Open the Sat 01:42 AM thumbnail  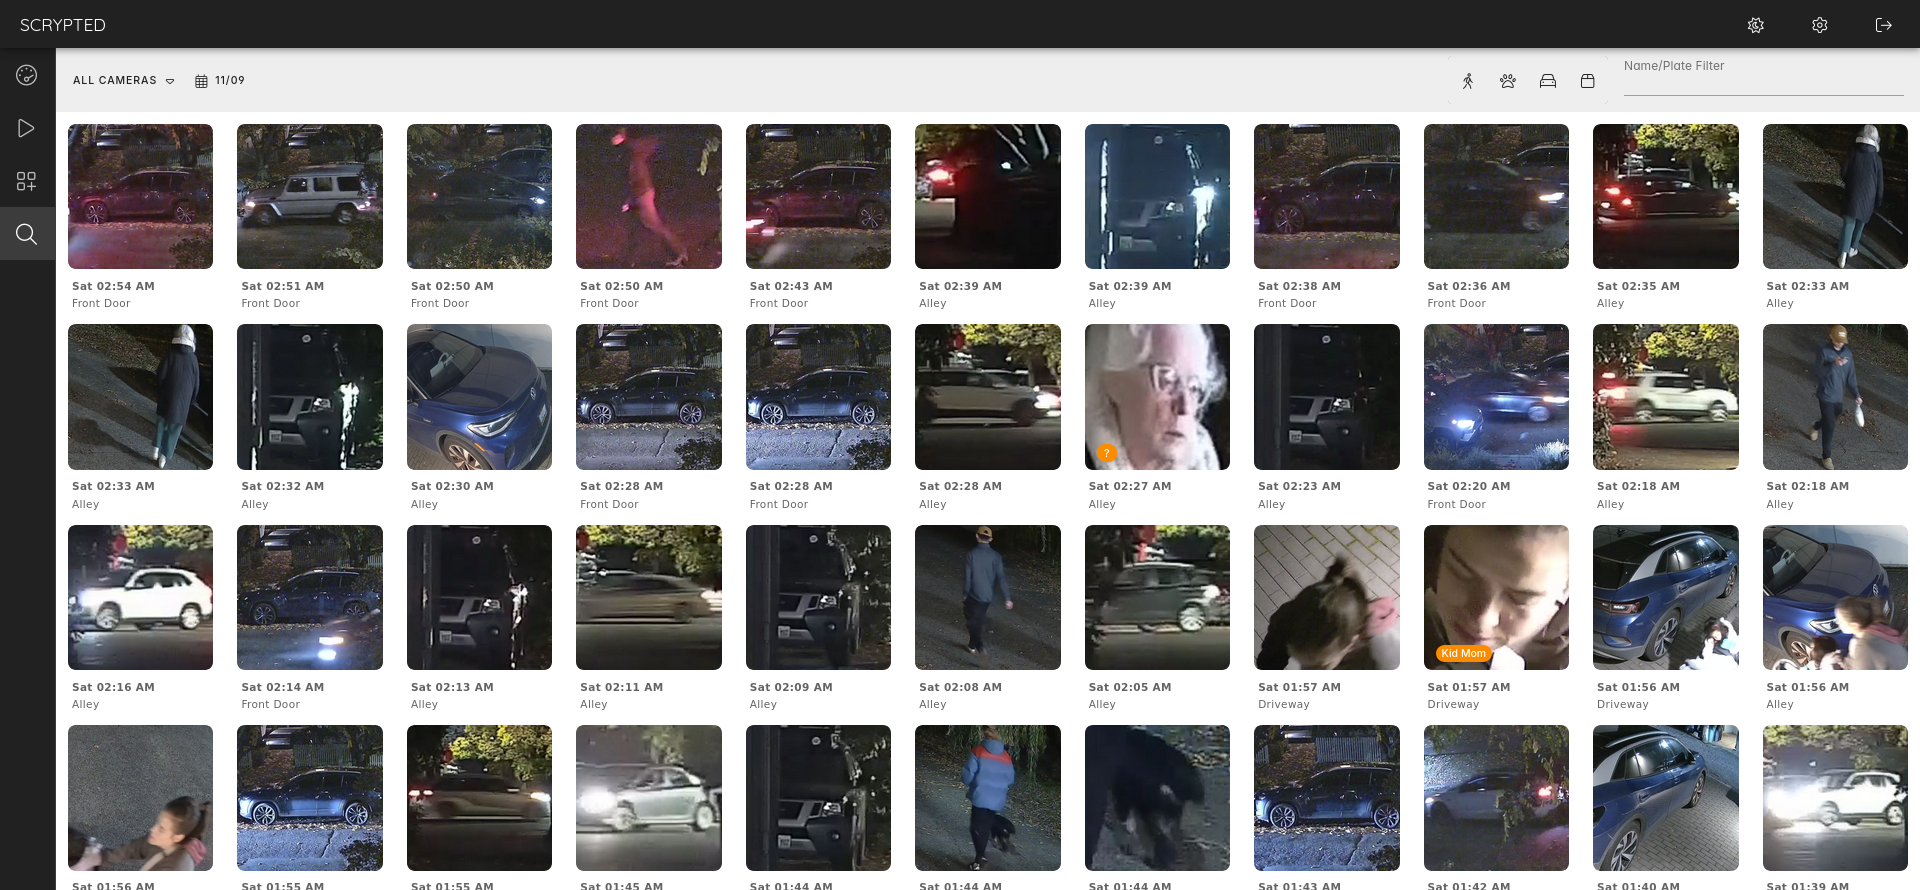point(1496,798)
